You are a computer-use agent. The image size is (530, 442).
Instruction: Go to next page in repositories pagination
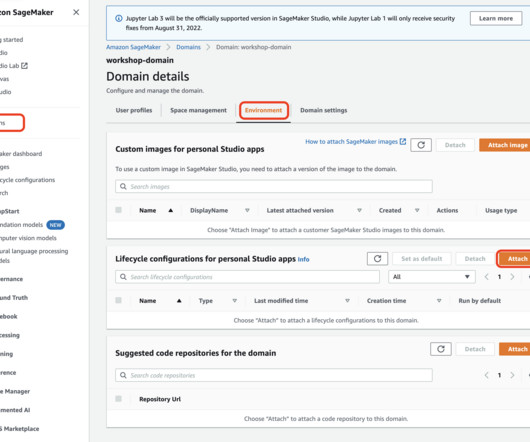coord(512,375)
